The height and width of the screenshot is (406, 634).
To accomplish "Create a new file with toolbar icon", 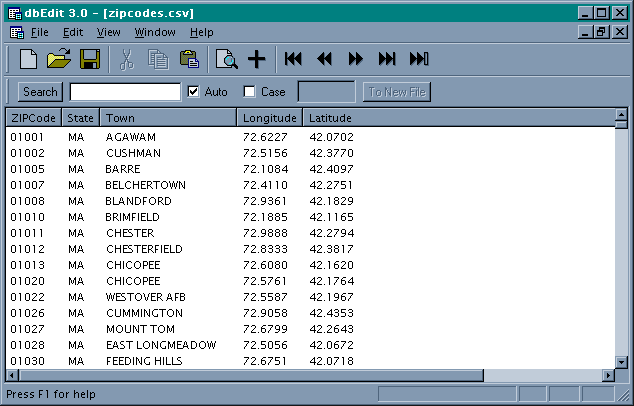I will pyautogui.click(x=29, y=59).
